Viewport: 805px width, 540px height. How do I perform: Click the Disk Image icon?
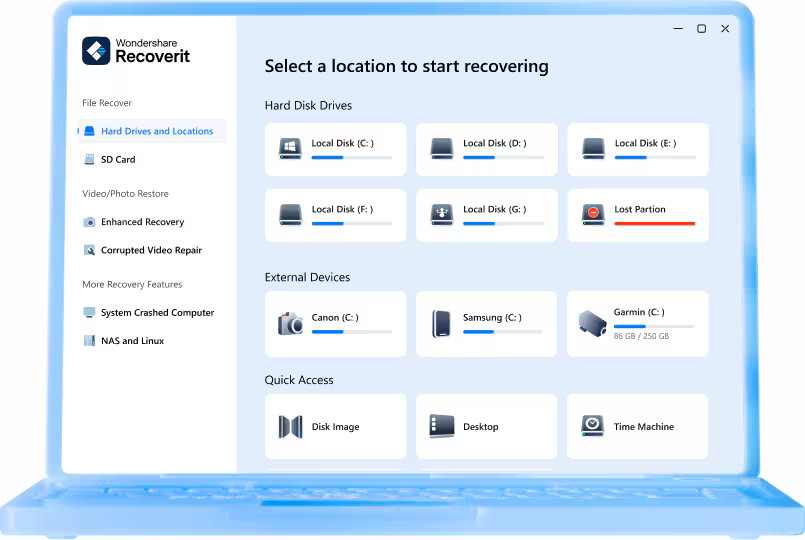click(x=290, y=427)
